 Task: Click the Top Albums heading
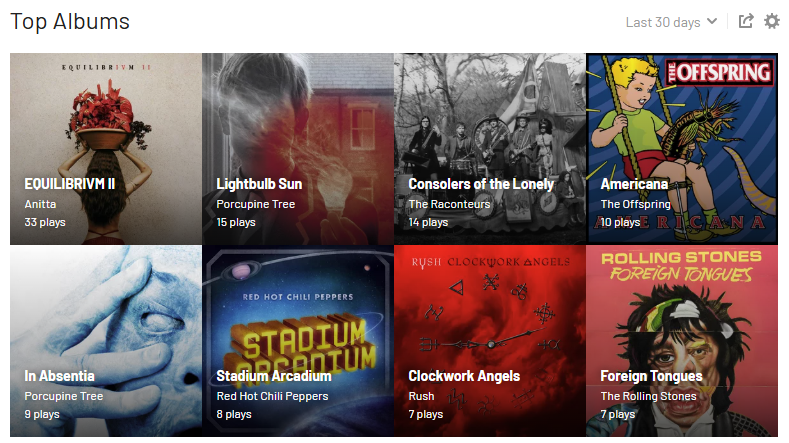[70, 22]
